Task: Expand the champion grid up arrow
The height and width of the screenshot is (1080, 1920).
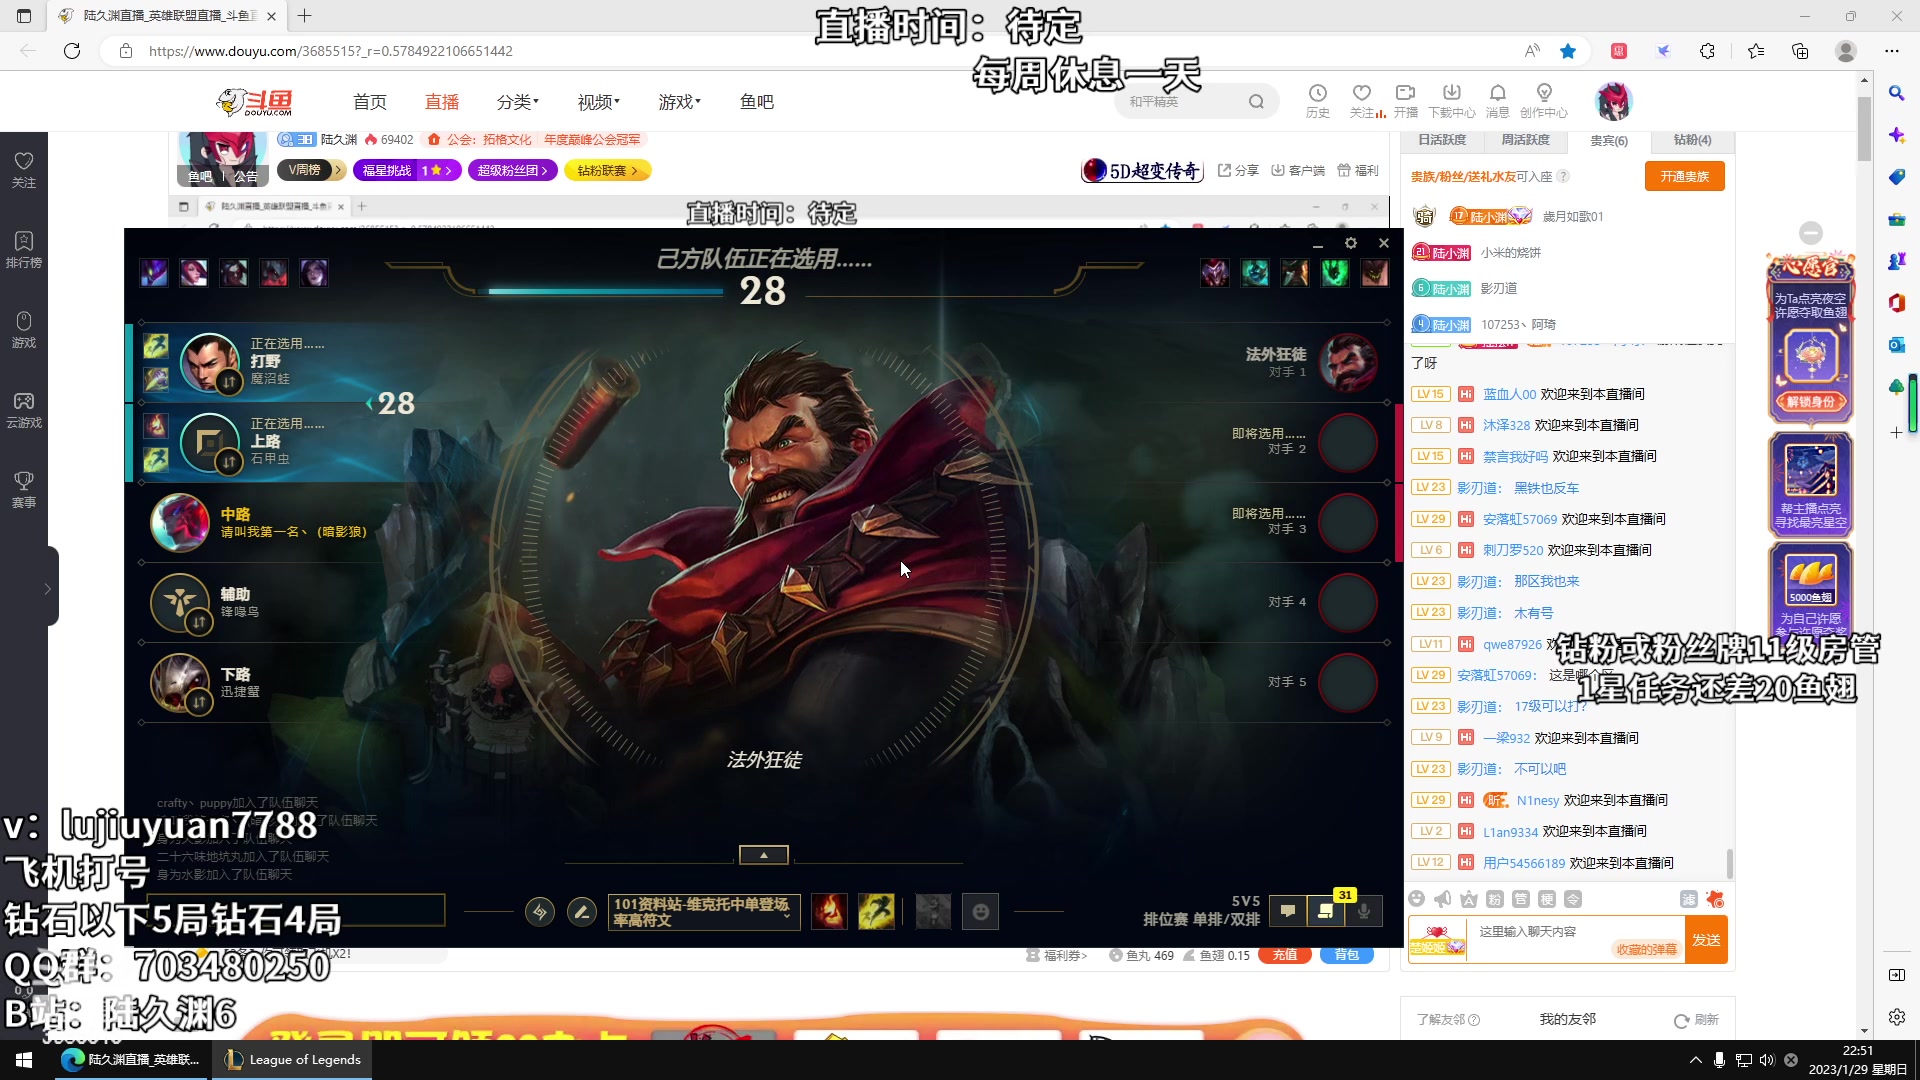Action: click(764, 855)
